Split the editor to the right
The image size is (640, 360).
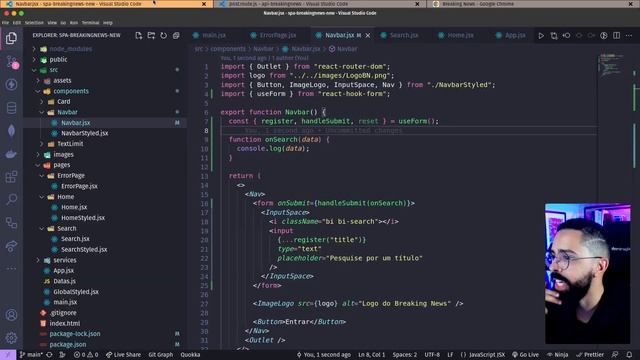(x=617, y=36)
